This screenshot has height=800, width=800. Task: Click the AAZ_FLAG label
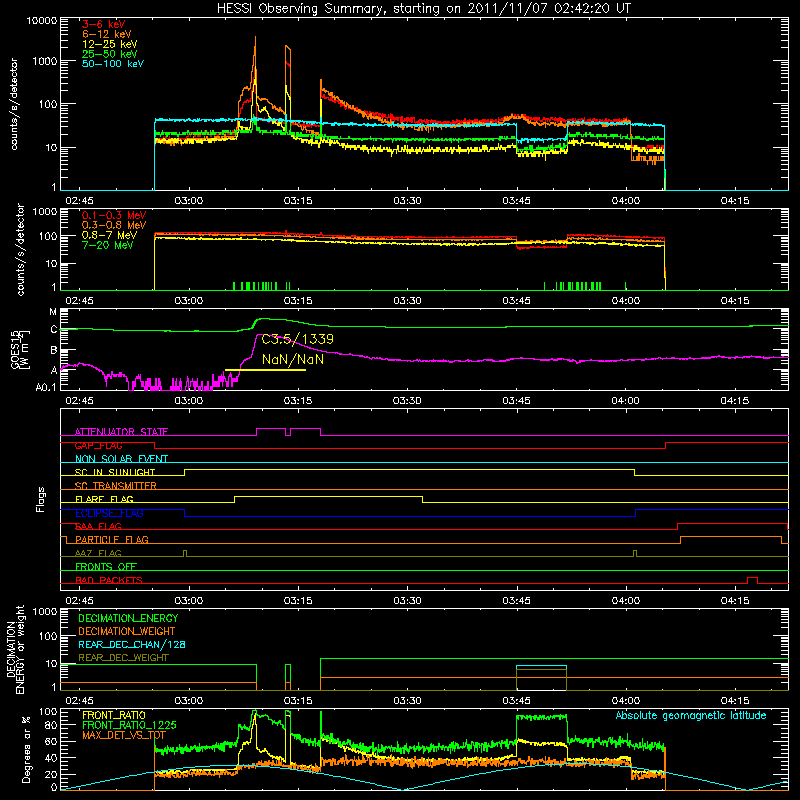click(x=98, y=553)
